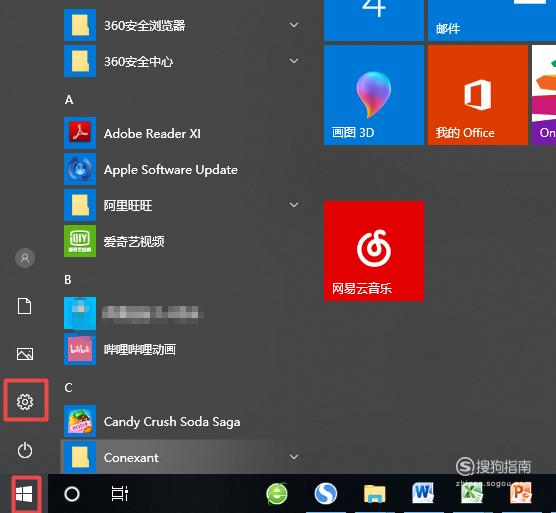
Task: Click the Candy Crush Soda Saga icon
Action: click(x=80, y=421)
